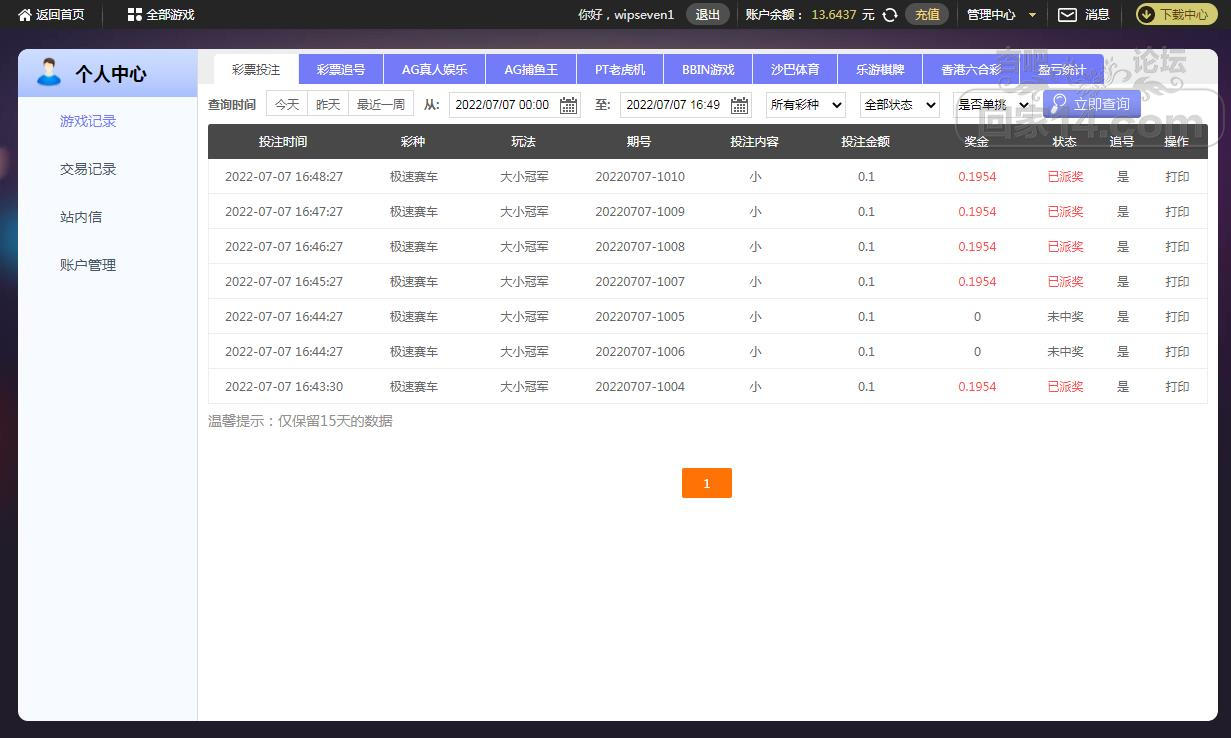Open the calendar icon for the start date
The height and width of the screenshot is (738, 1231).
(x=568, y=105)
